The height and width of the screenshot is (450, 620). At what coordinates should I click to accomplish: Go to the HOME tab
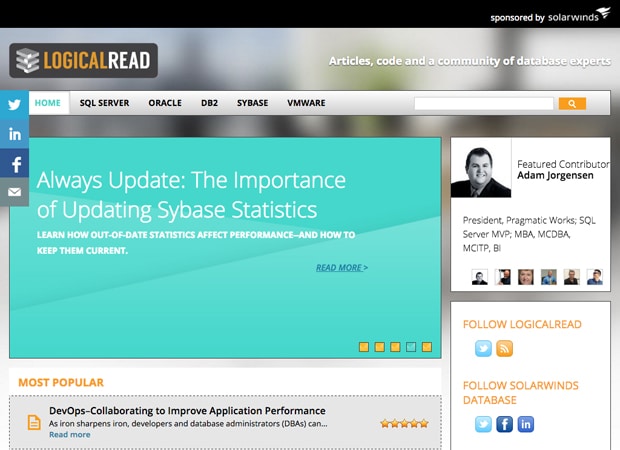47,103
